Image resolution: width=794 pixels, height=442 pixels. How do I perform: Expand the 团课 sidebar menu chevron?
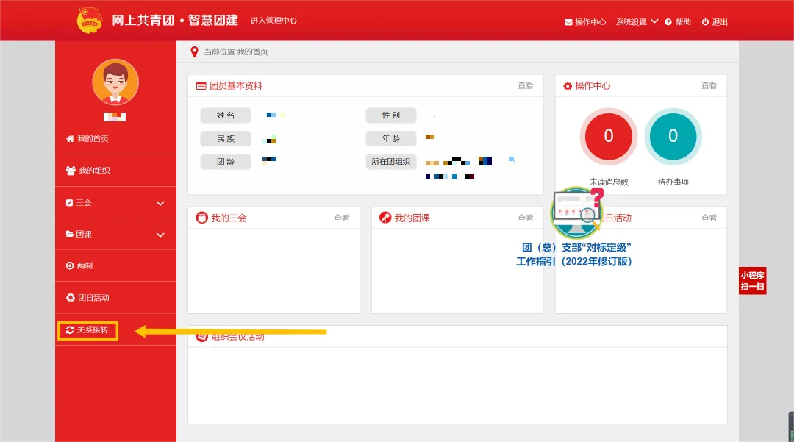pyautogui.click(x=160, y=234)
